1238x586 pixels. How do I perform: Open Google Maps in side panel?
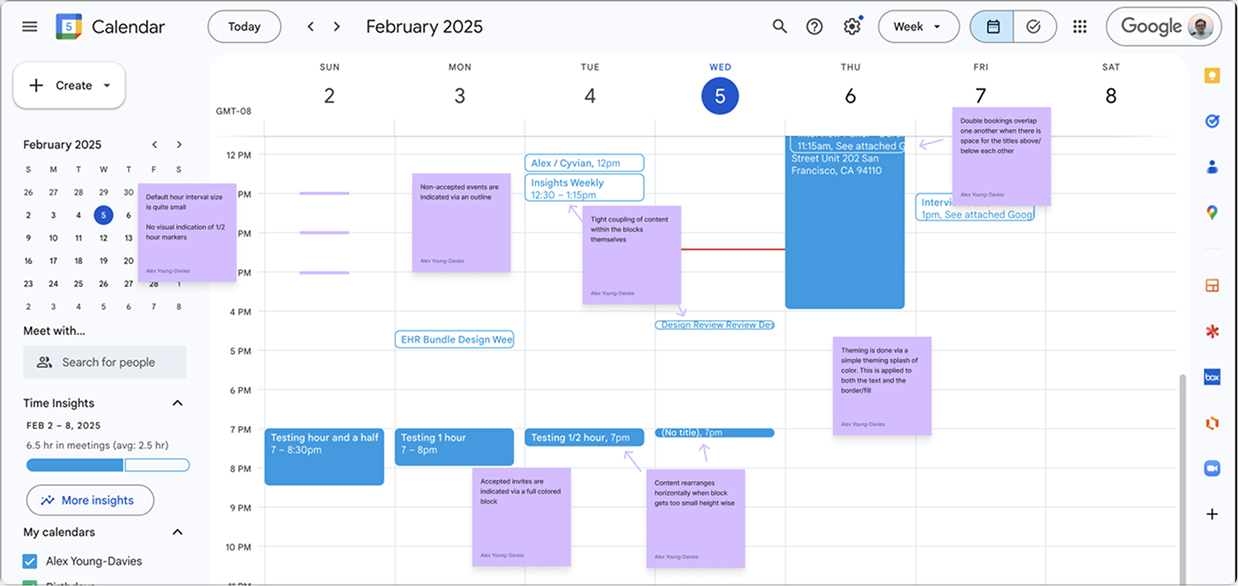click(1212, 212)
